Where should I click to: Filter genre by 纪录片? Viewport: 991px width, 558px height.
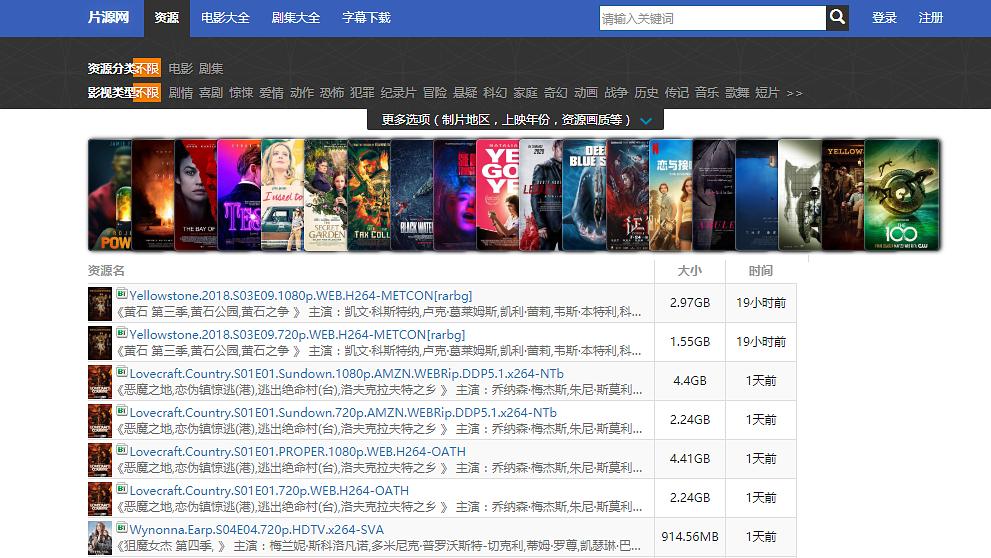coord(399,93)
